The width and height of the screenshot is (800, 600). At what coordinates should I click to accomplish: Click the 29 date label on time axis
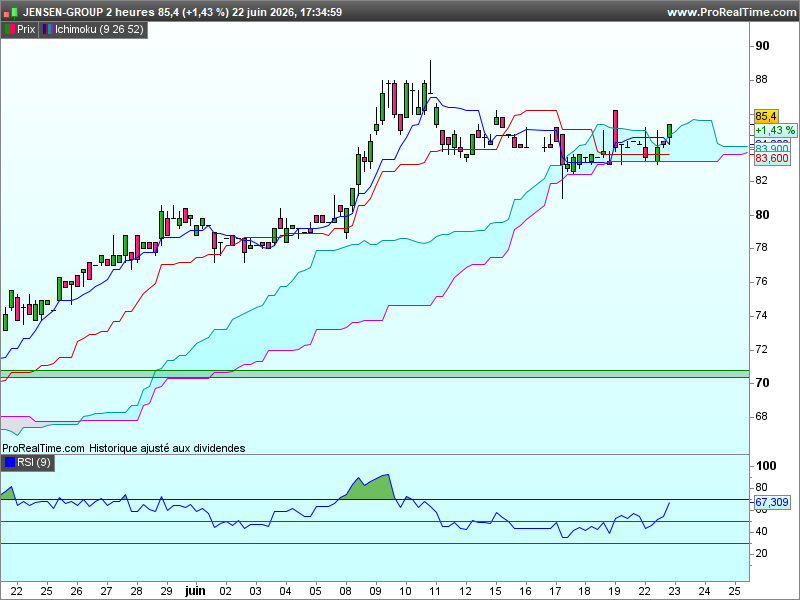[x=166, y=592]
